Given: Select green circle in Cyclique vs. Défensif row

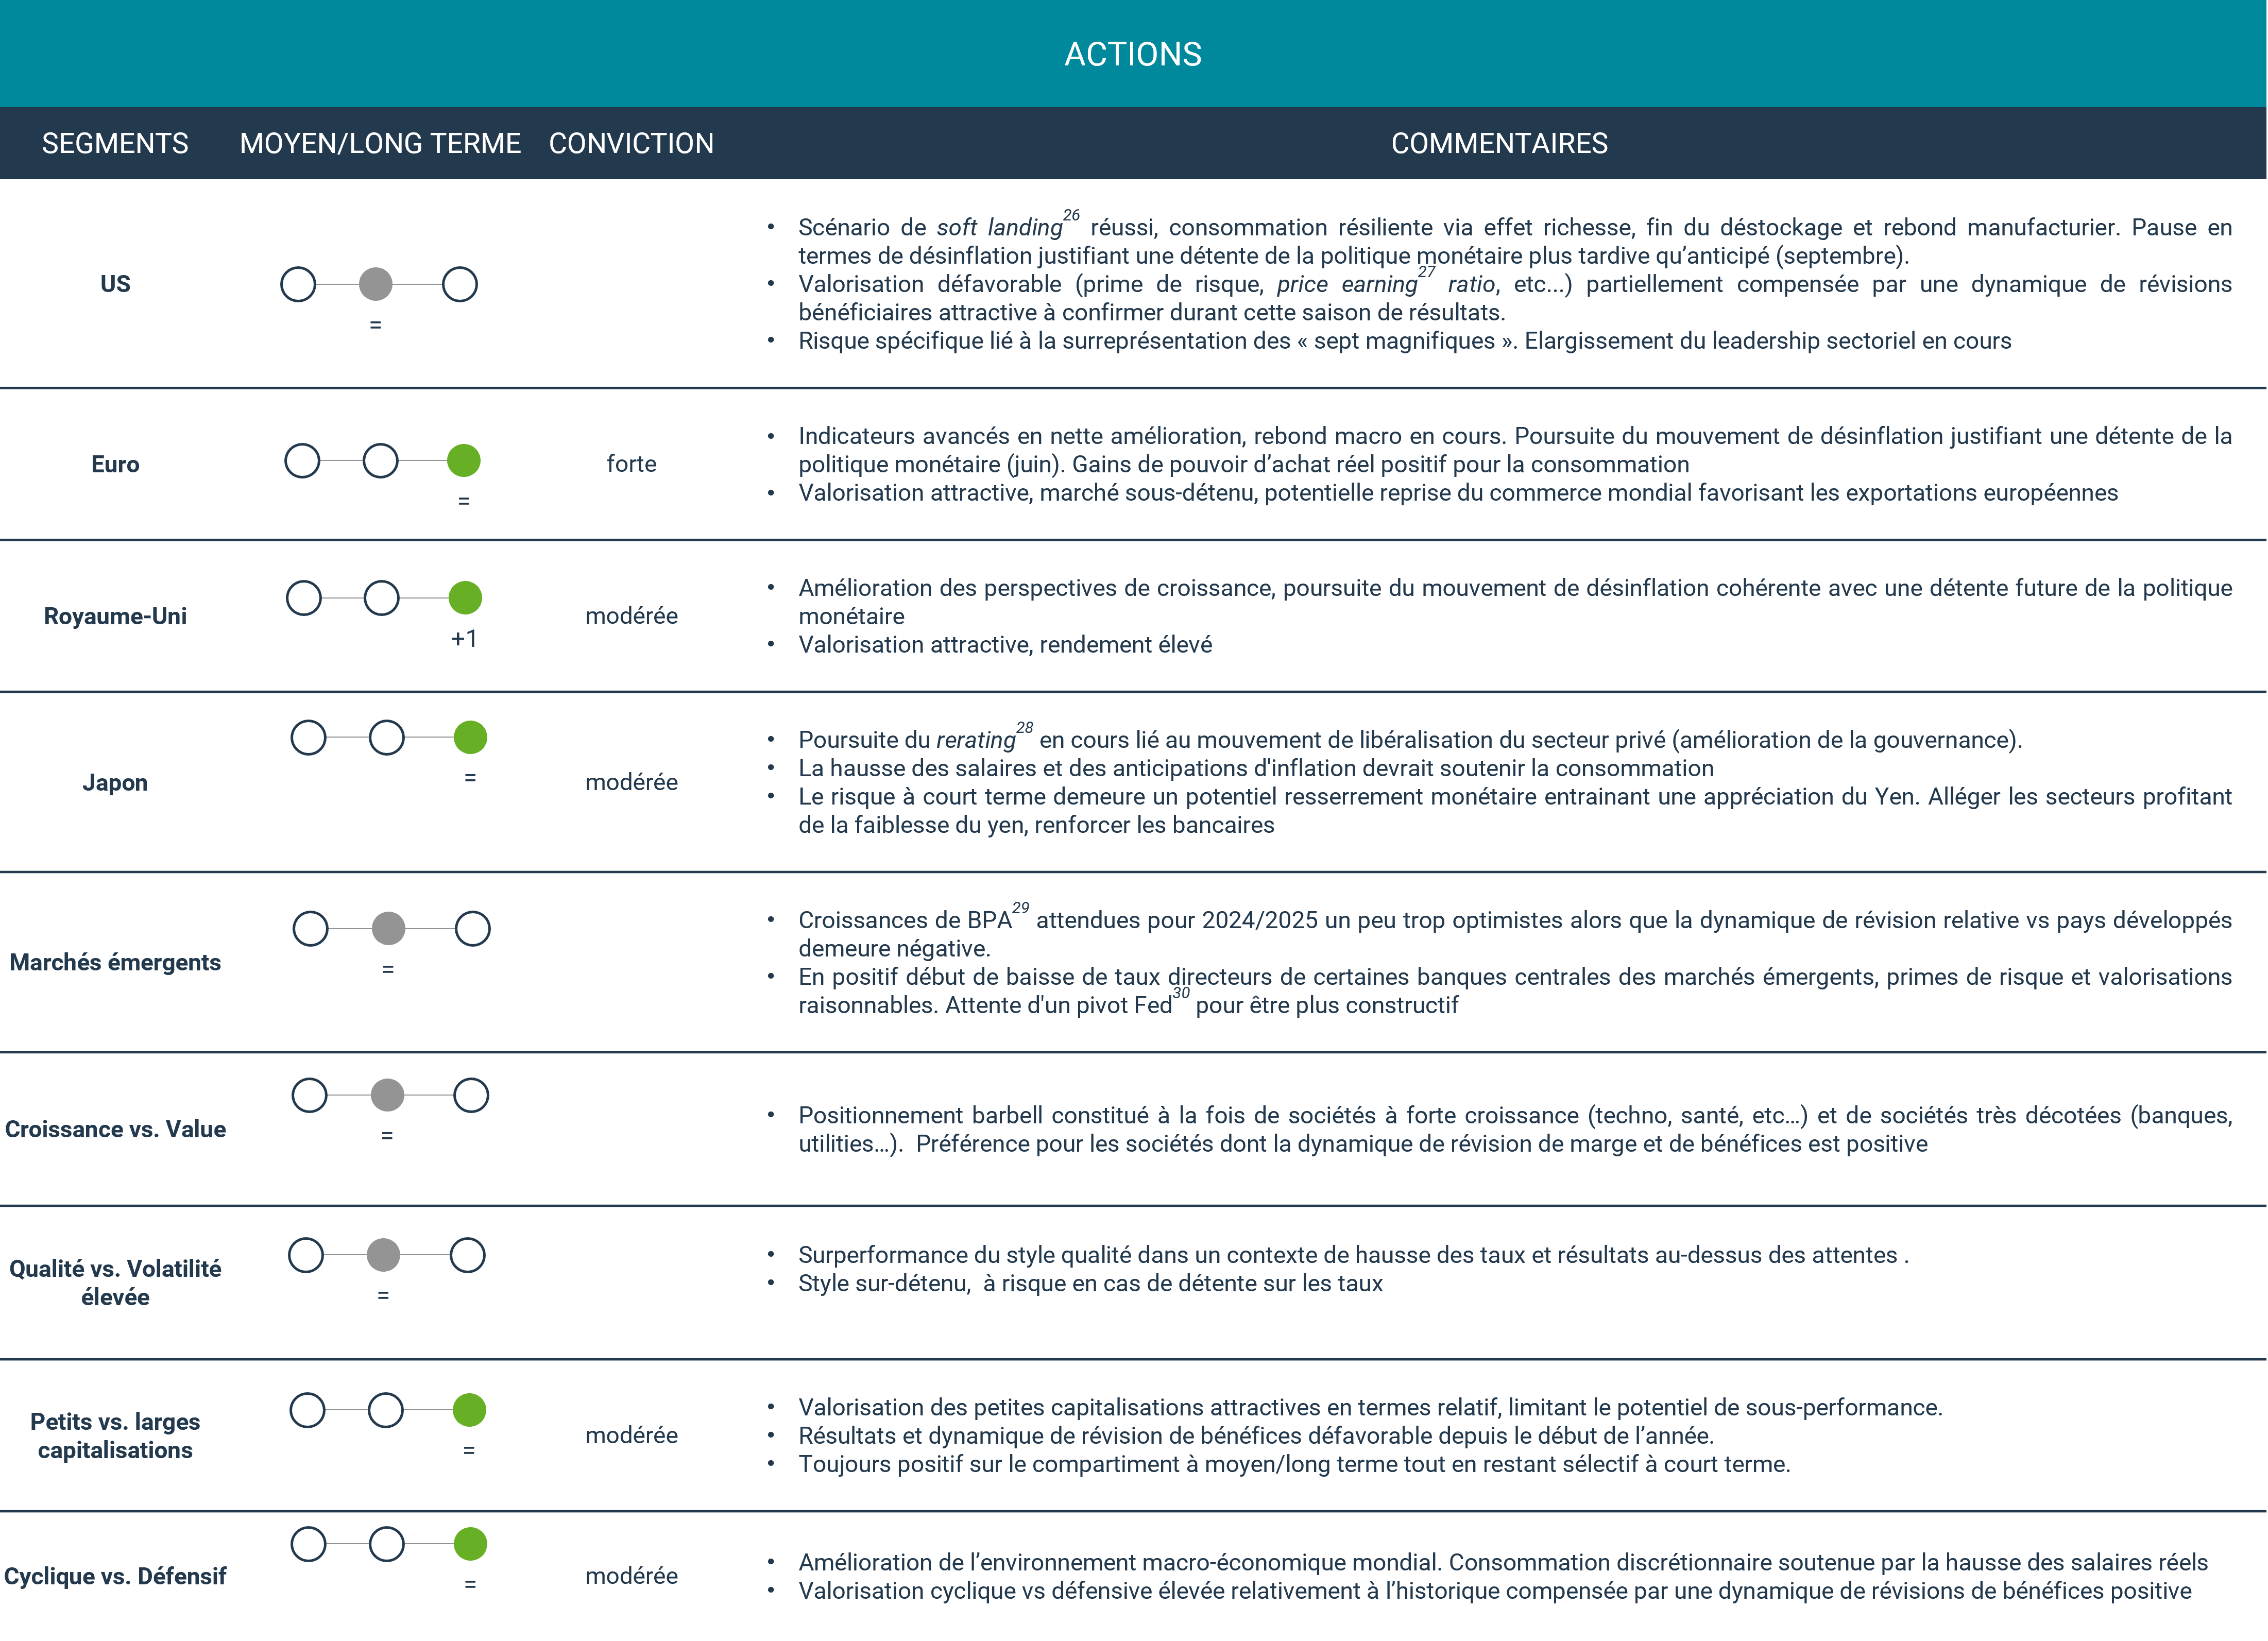Looking at the screenshot, I should (470, 1544).
